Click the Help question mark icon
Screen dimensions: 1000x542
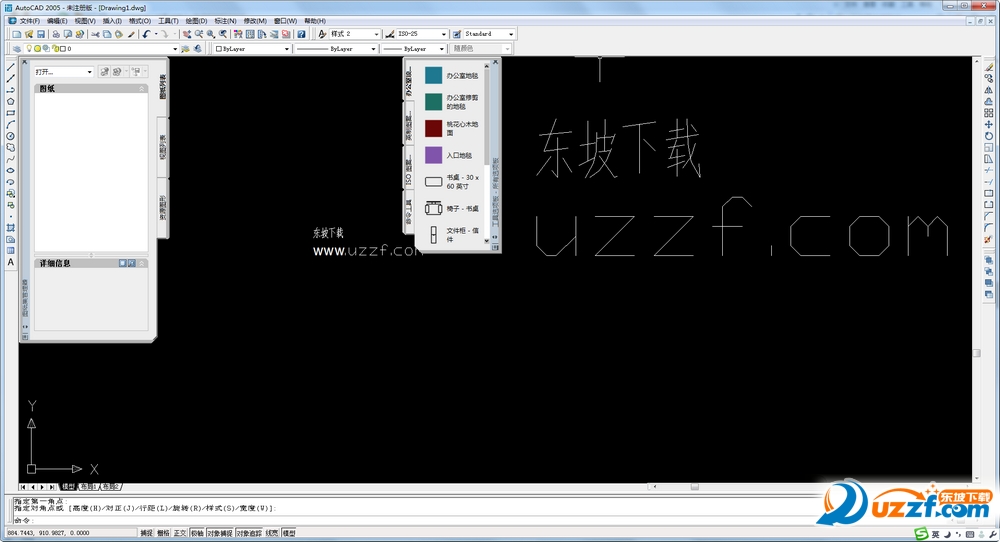pyautogui.click(x=302, y=34)
